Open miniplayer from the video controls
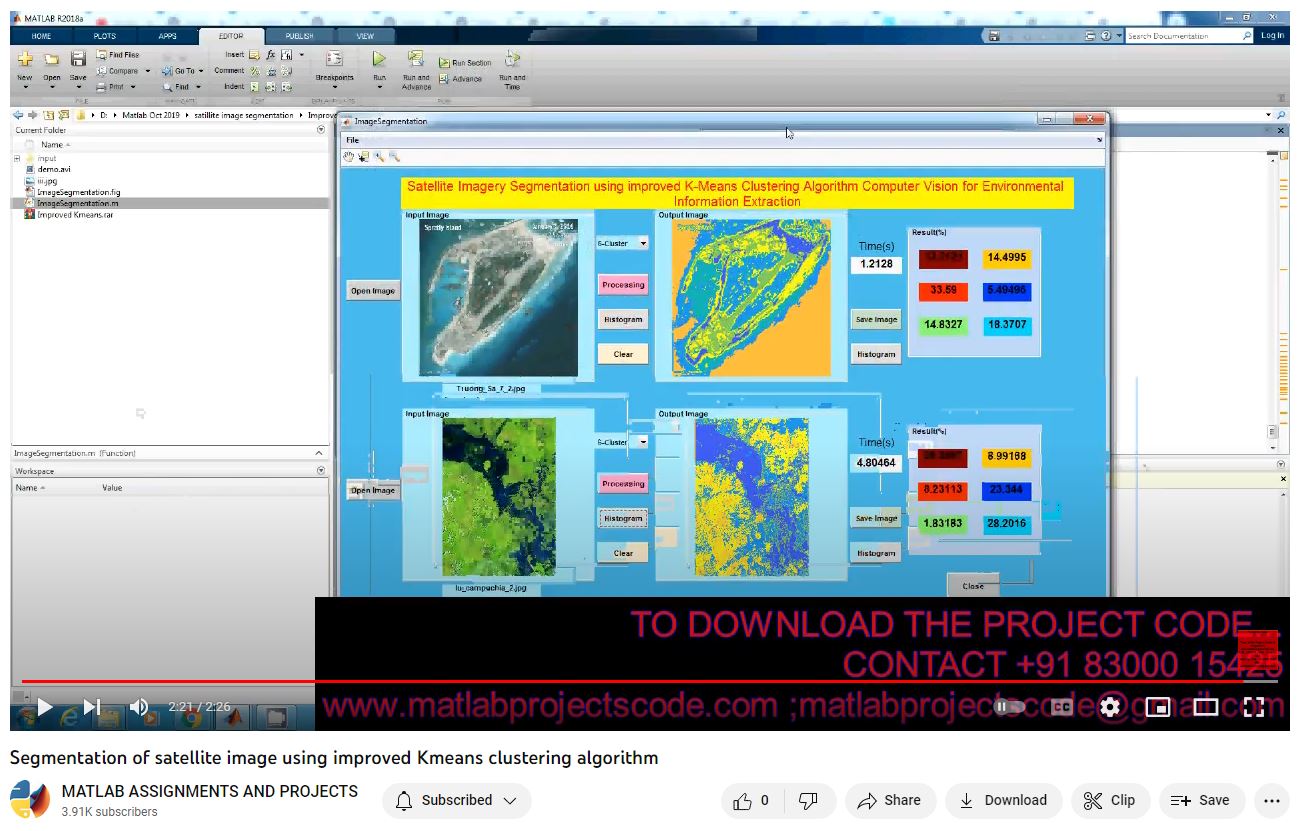 click(1158, 707)
